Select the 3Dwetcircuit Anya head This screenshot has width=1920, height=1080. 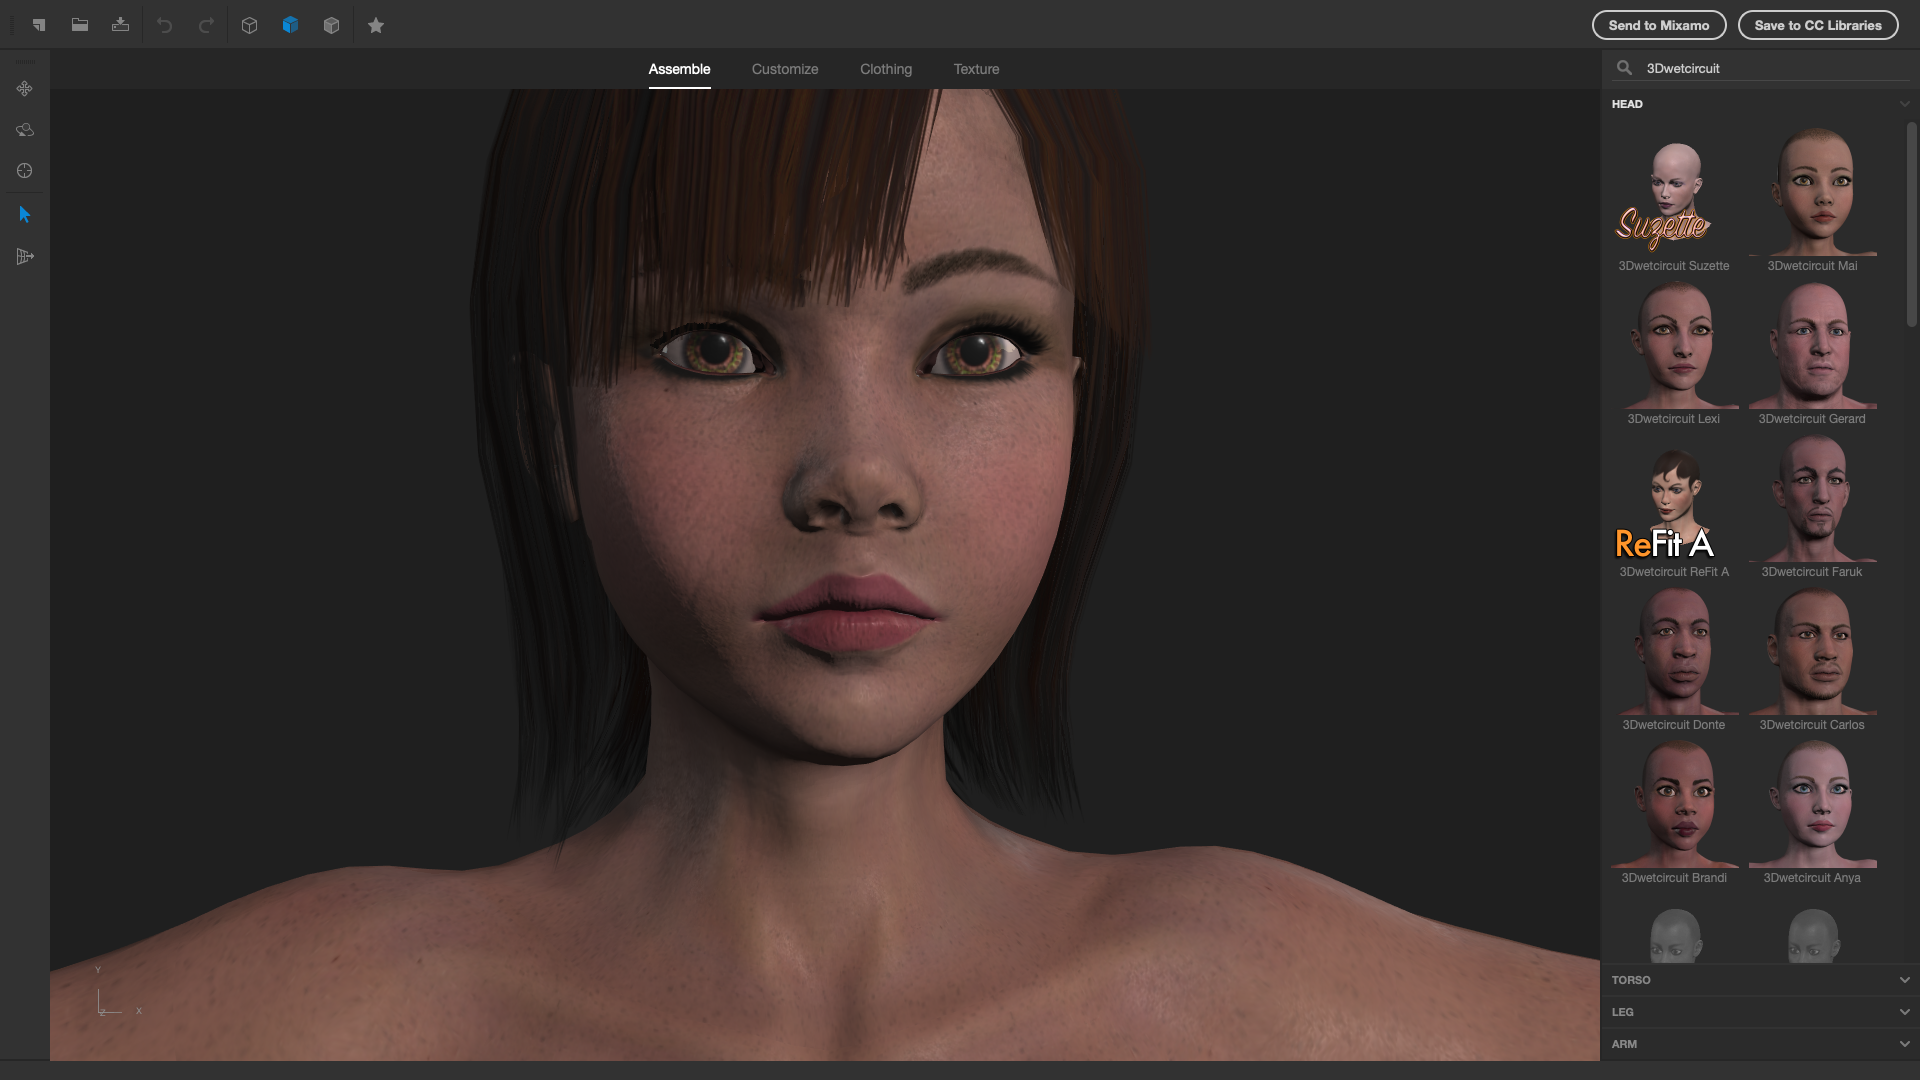point(1812,812)
